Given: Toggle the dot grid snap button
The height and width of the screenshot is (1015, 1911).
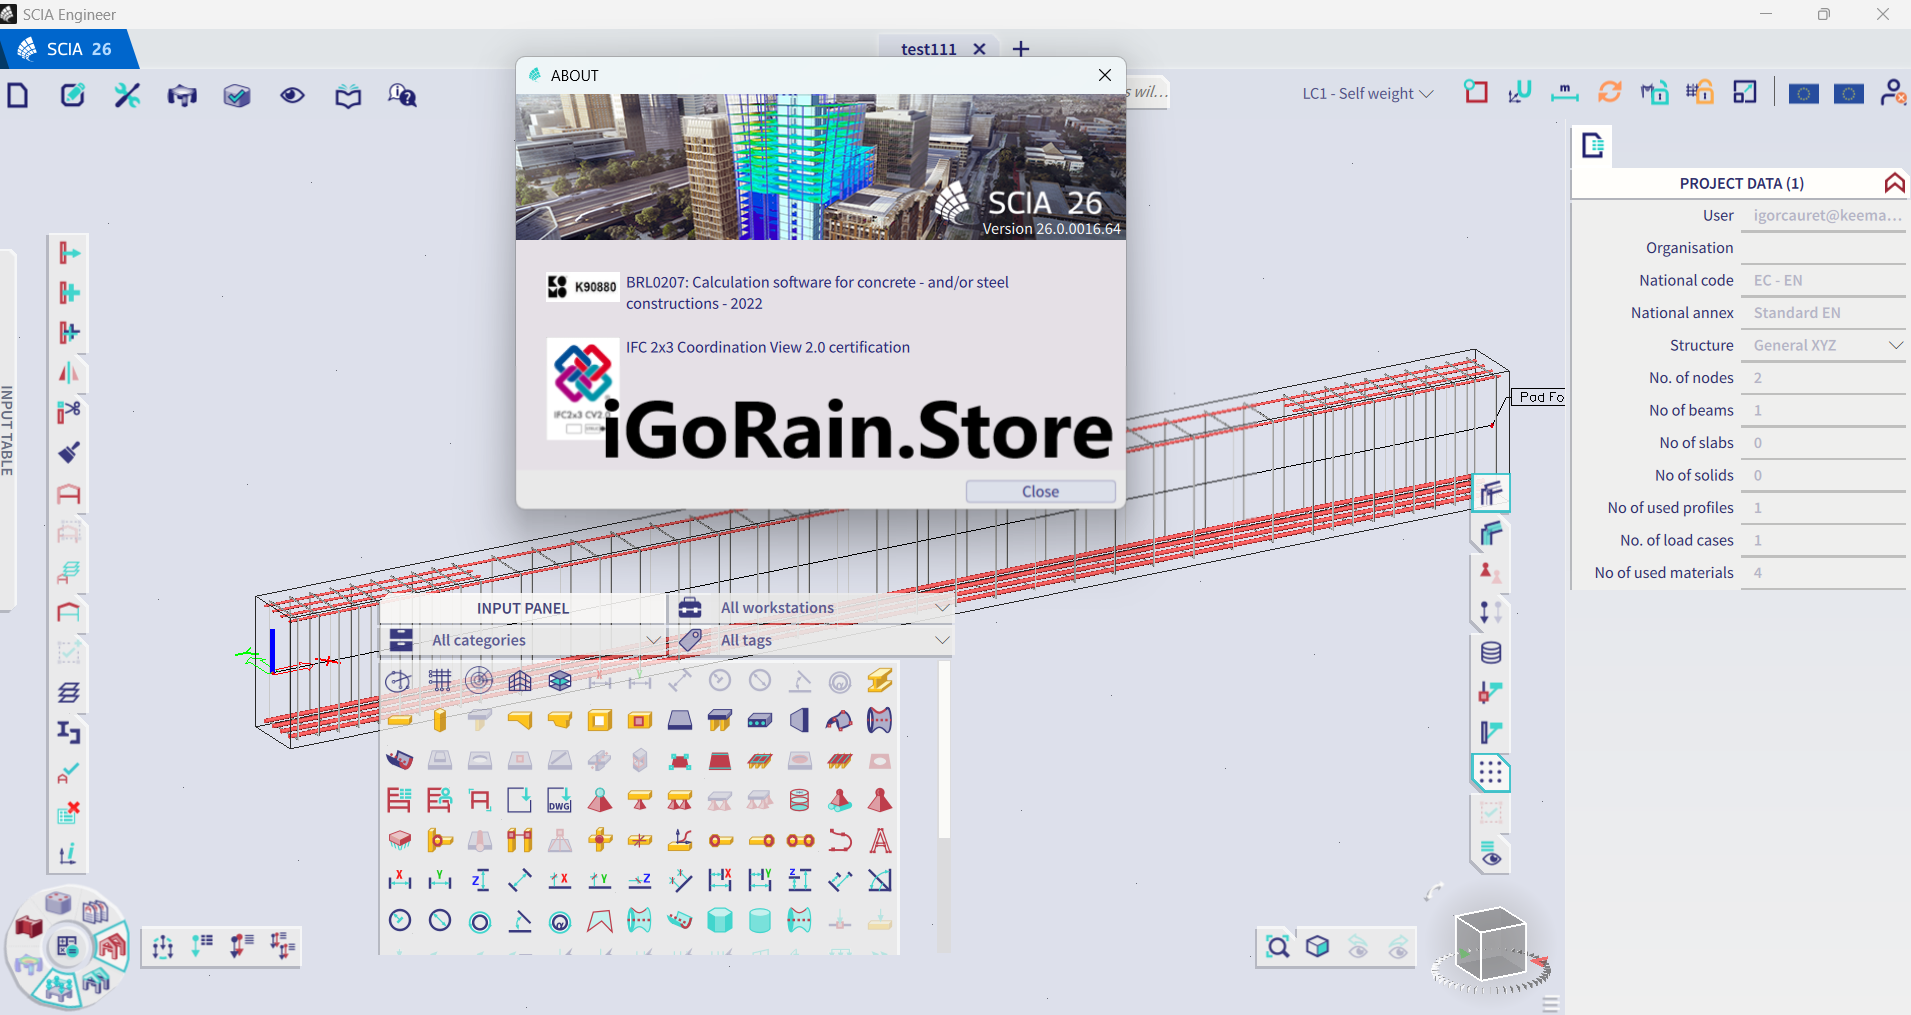Looking at the screenshot, I should (1490, 772).
